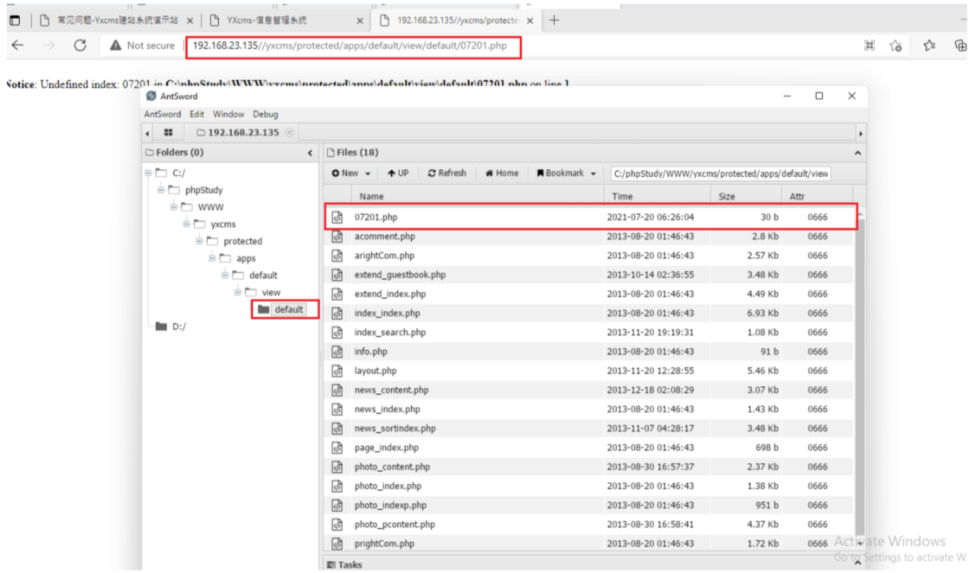Click the index_index.php file icon
Image resolution: width=968 pixels, height=573 pixels.
point(337,313)
